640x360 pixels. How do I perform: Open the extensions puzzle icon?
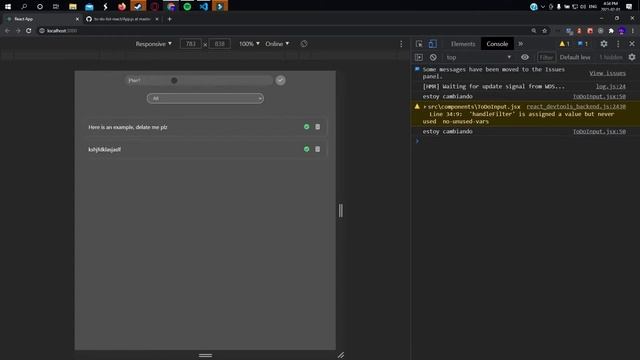coord(611,31)
